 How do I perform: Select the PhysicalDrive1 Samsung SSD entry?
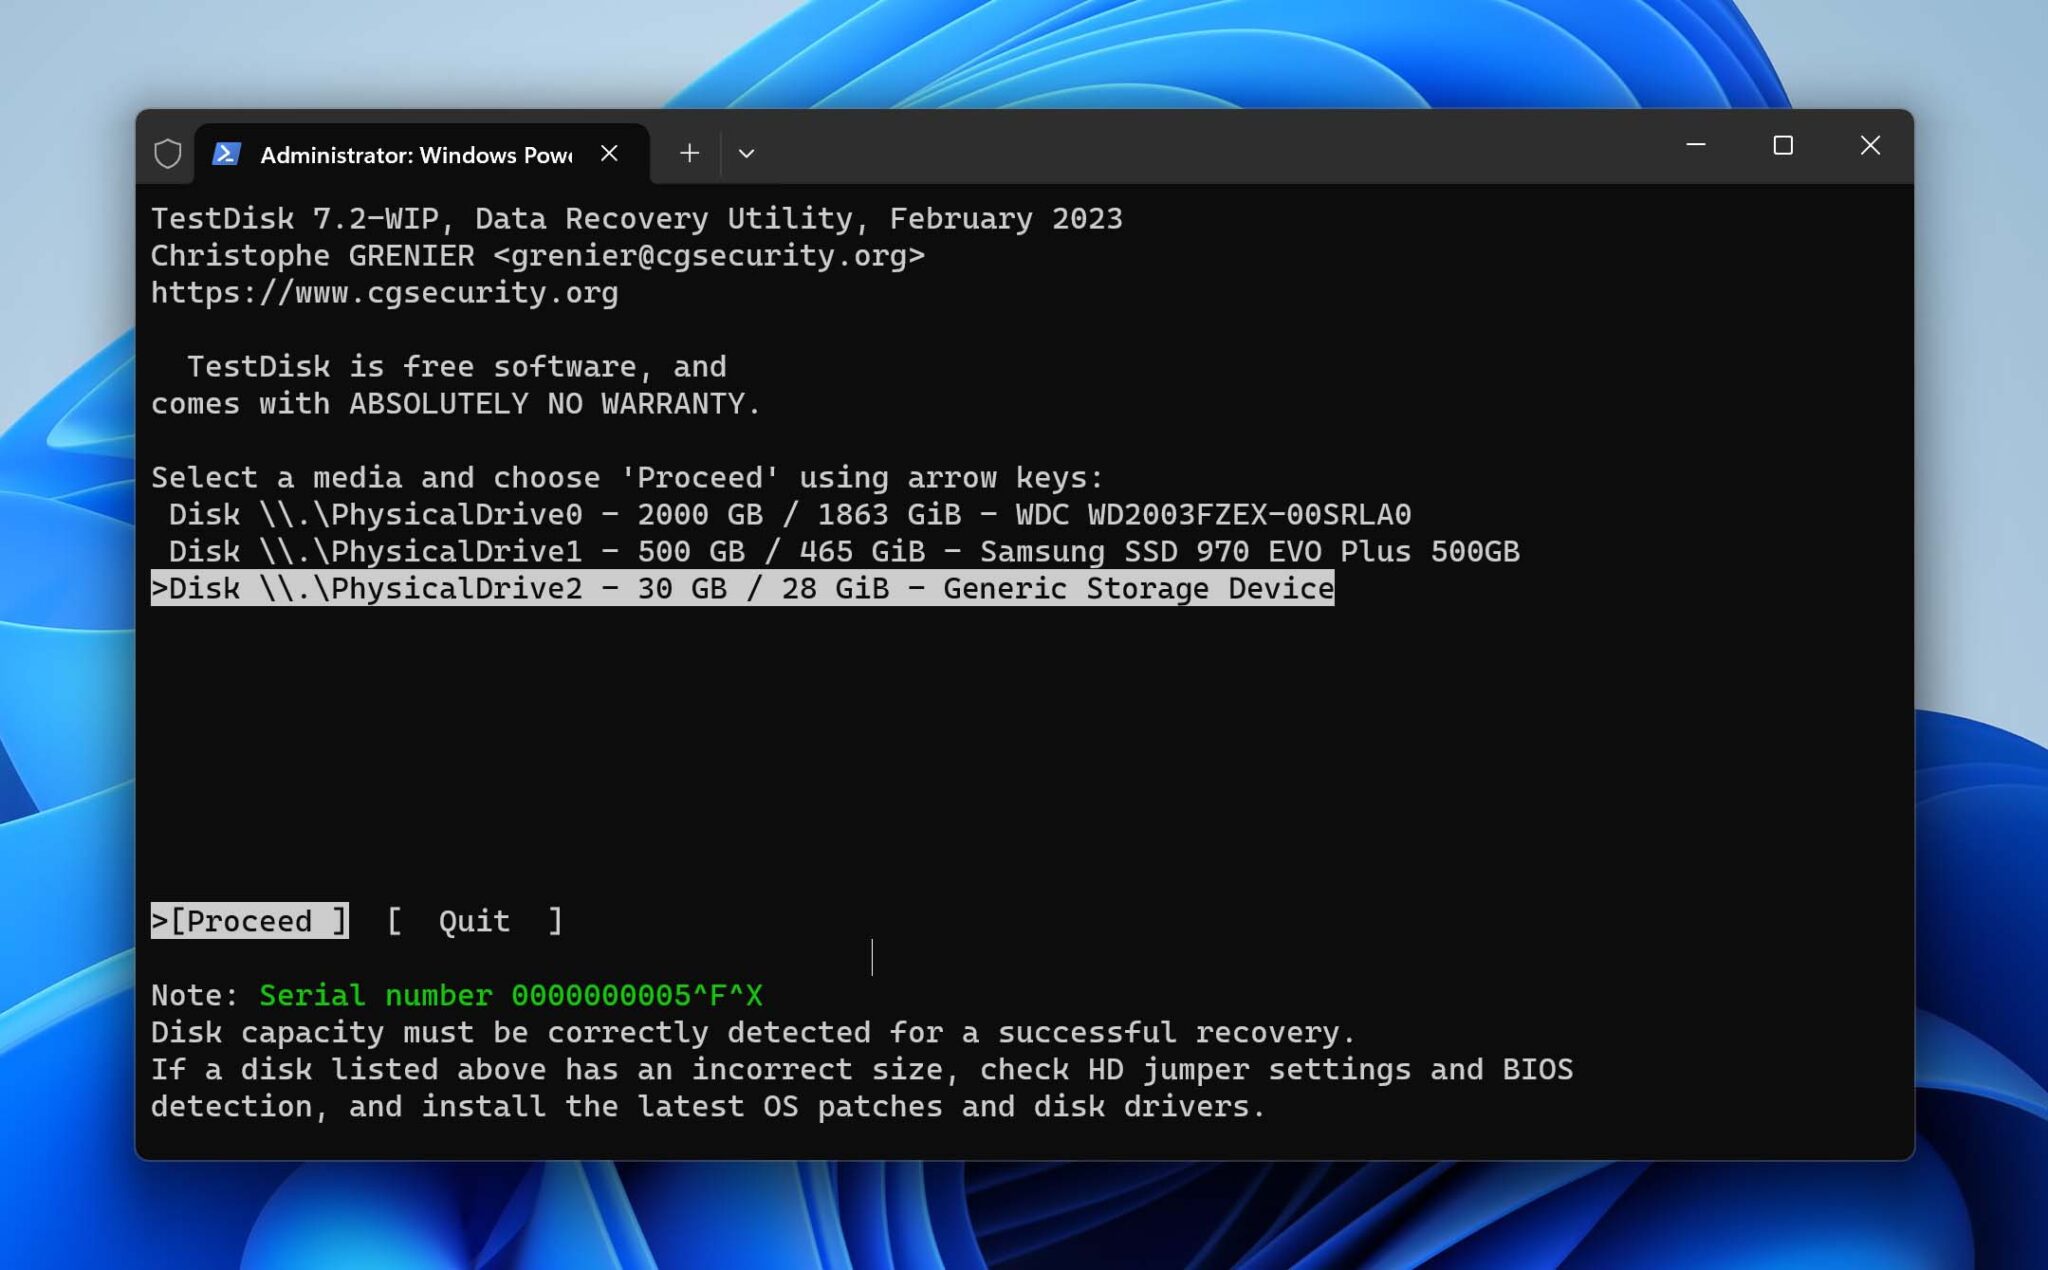click(x=843, y=552)
